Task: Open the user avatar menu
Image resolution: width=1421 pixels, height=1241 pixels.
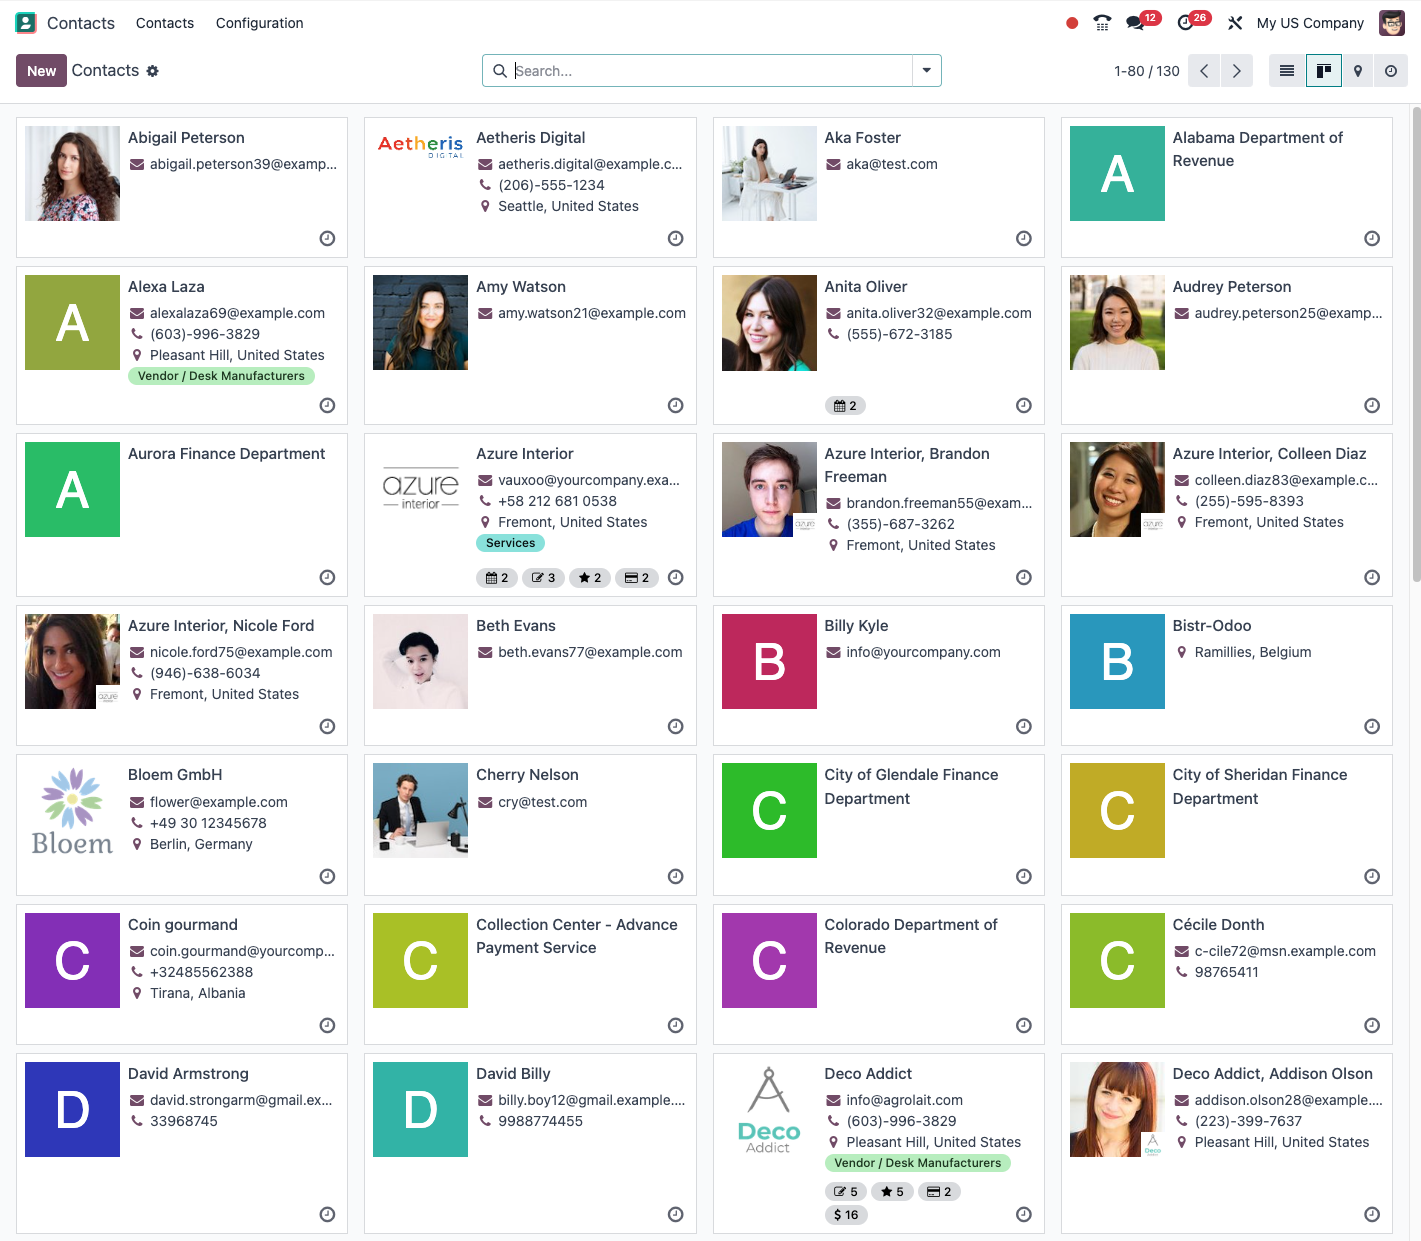Action: [1392, 23]
